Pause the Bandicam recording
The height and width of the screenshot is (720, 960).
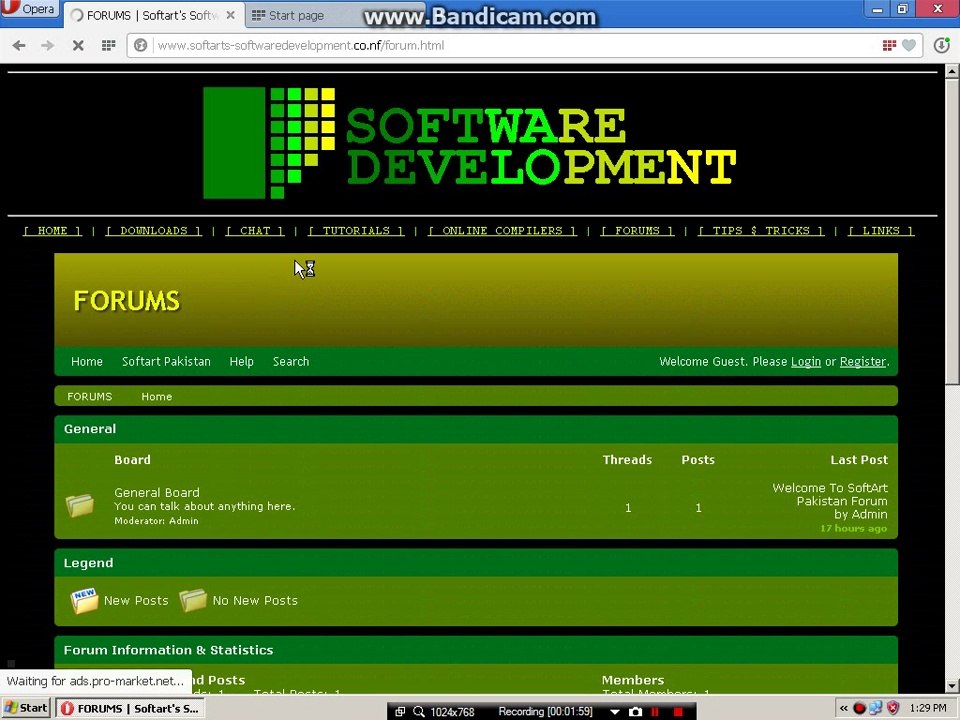(x=655, y=711)
